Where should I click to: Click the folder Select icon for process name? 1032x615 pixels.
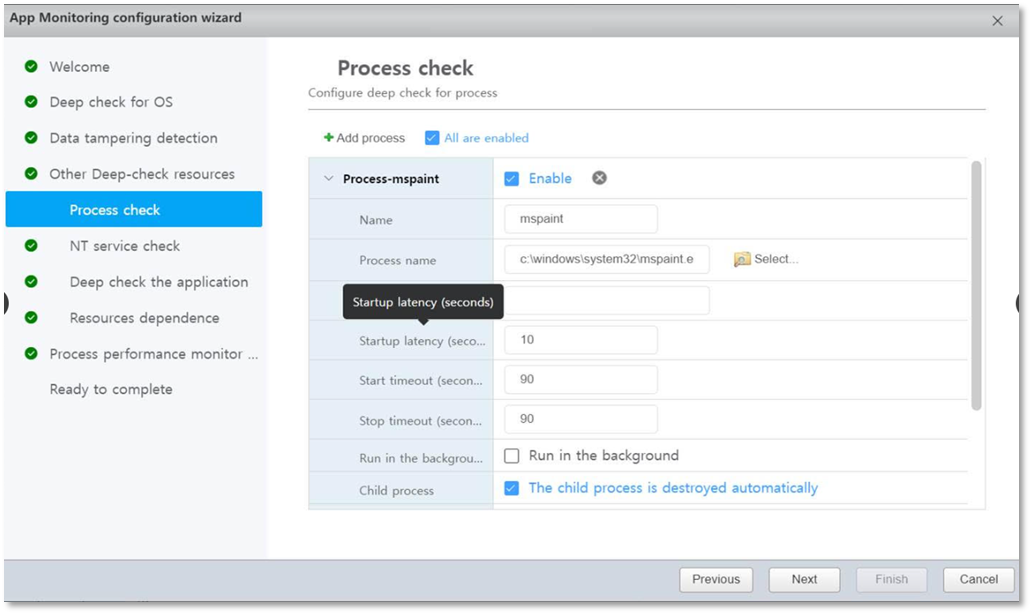pyautogui.click(x=742, y=259)
